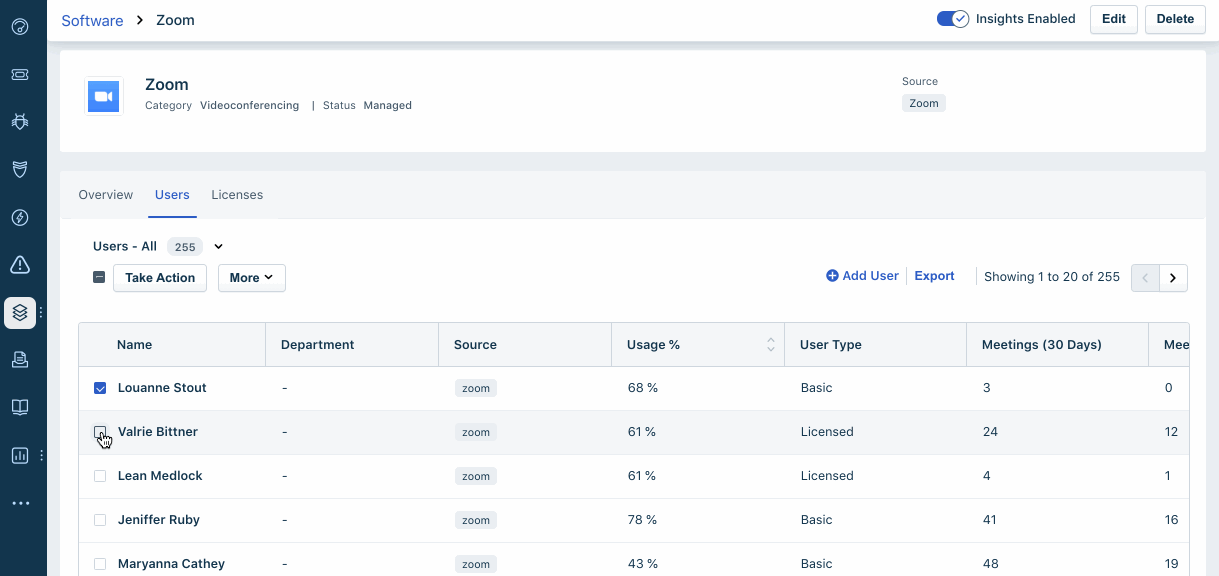This screenshot has height=576, width=1219.
Task: Click the previous page arrow button
Action: (x=1145, y=277)
